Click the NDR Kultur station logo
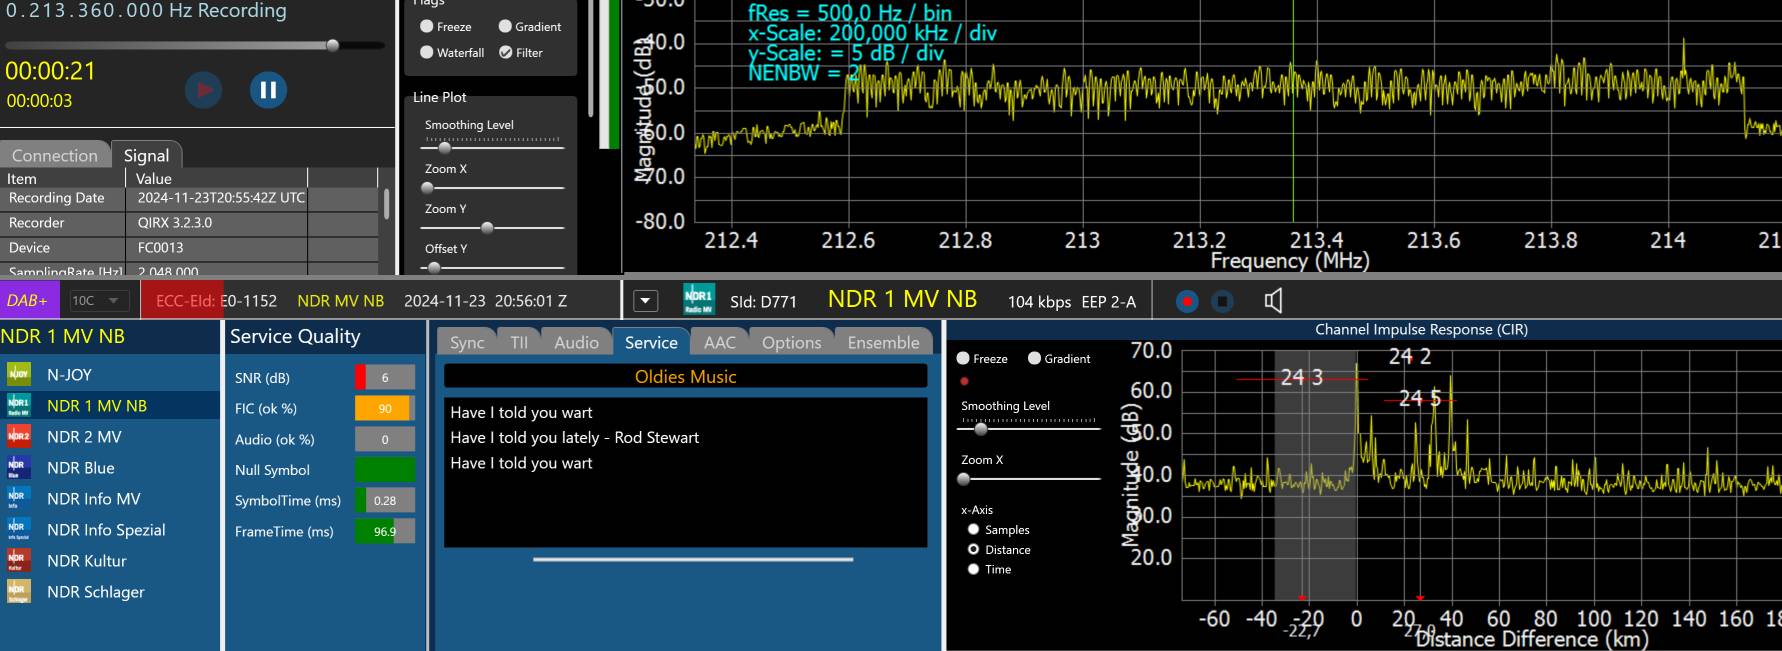Viewport: 1782px width, 651px height. (18, 561)
